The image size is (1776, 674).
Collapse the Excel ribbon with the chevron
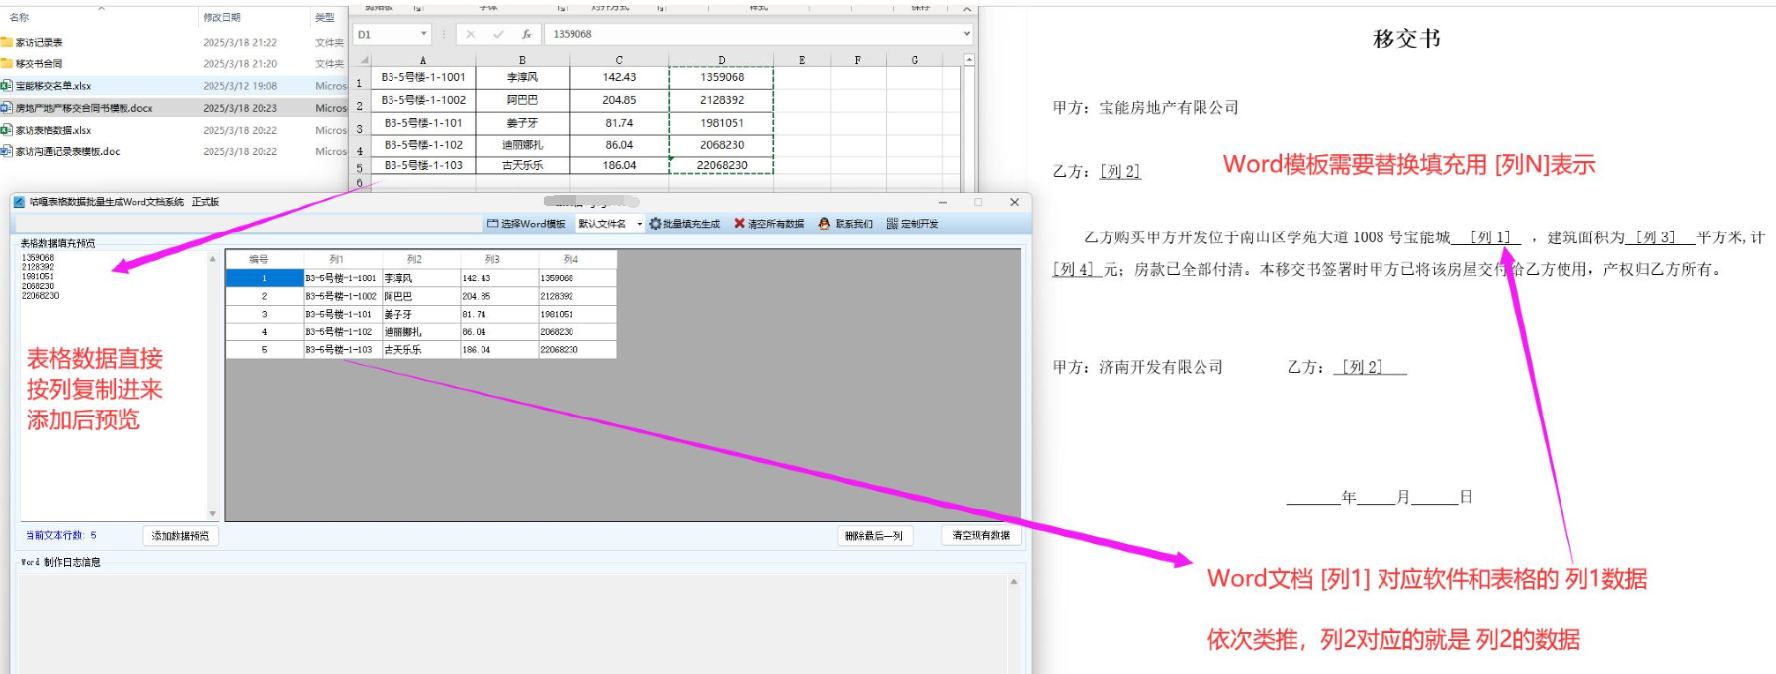pyautogui.click(x=967, y=8)
